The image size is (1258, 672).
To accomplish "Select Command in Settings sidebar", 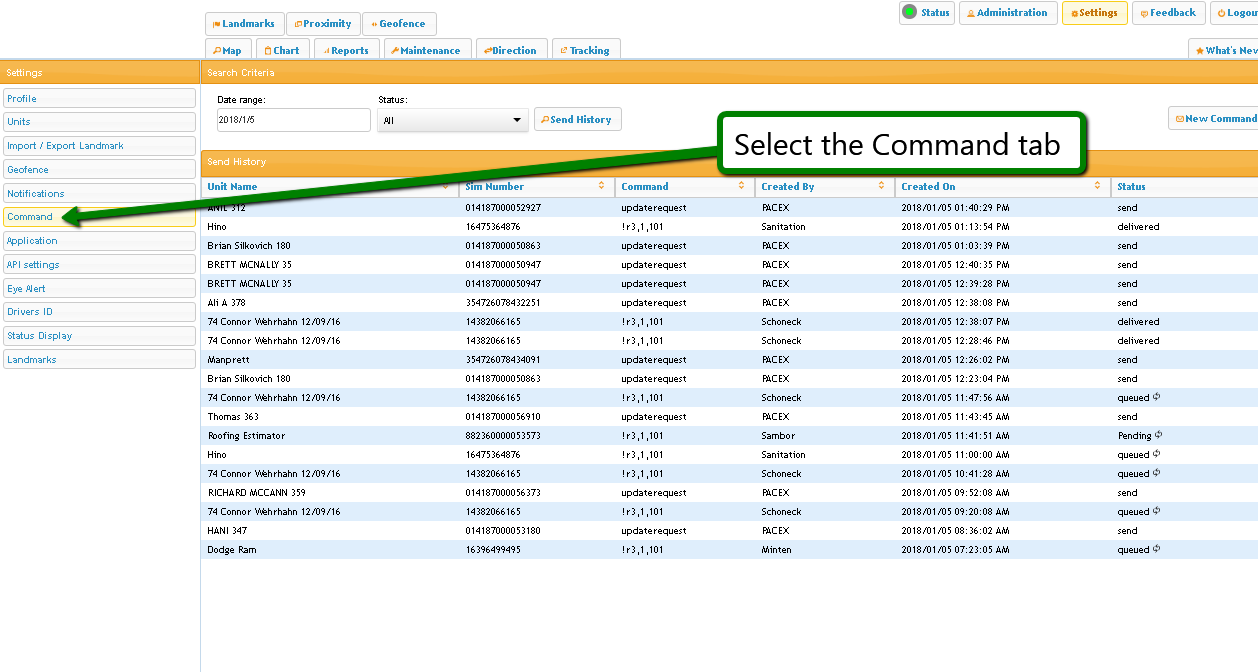I will point(30,217).
